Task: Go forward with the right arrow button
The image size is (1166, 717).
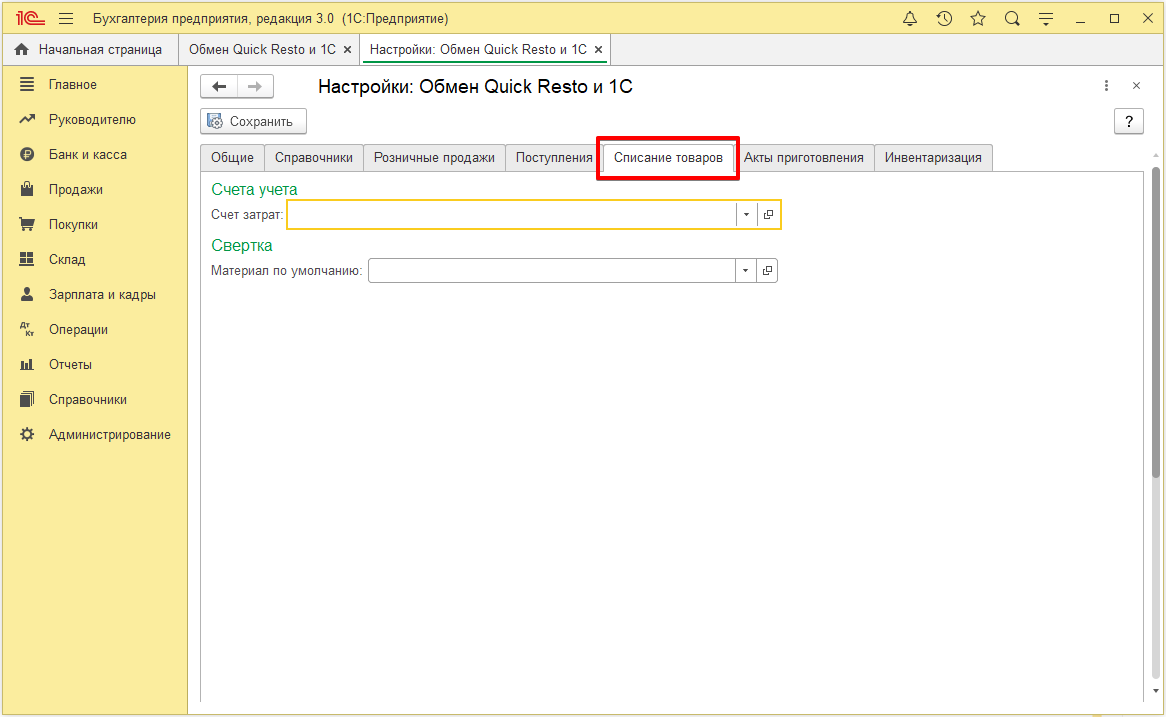Action: tap(255, 86)
